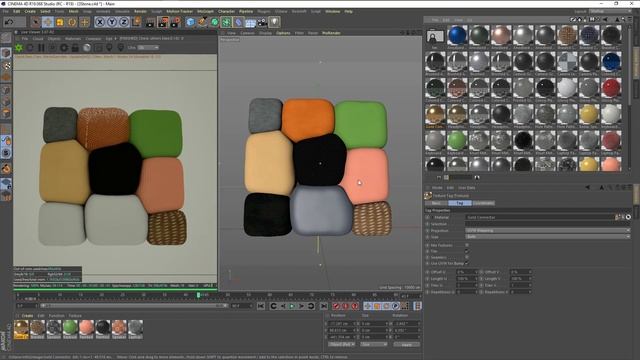Open the Render menu
The height and width of the screenshot is (360, 640).
[x=140, y=11]
